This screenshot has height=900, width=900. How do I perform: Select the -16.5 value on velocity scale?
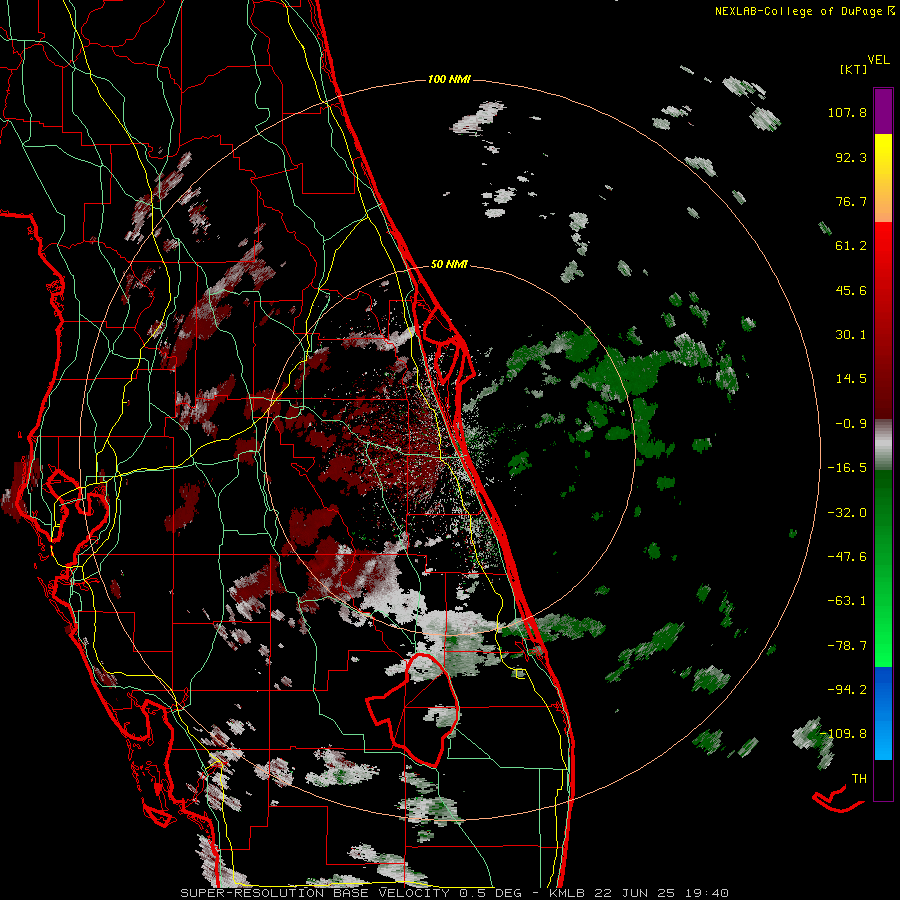coord(847,468)
